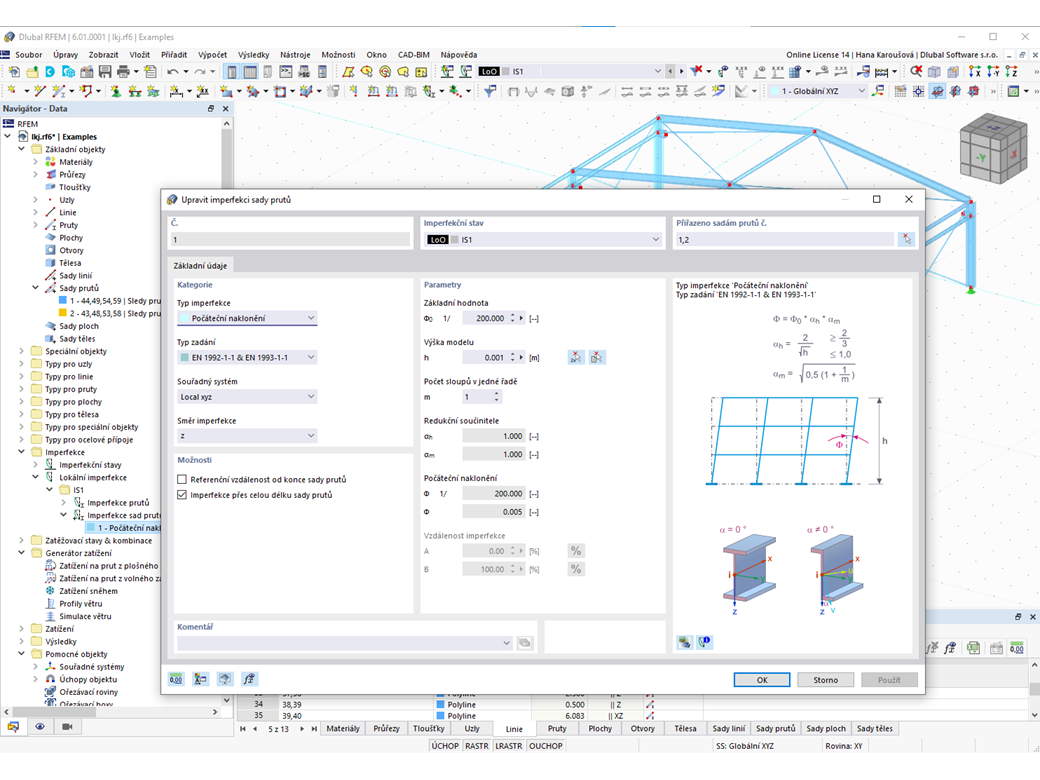Toggle imperfection over total member set length checkbox

coord(182,495)
